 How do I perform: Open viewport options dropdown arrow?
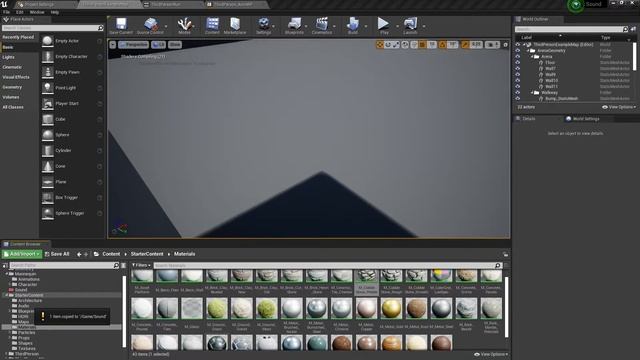tap(113, 44)
